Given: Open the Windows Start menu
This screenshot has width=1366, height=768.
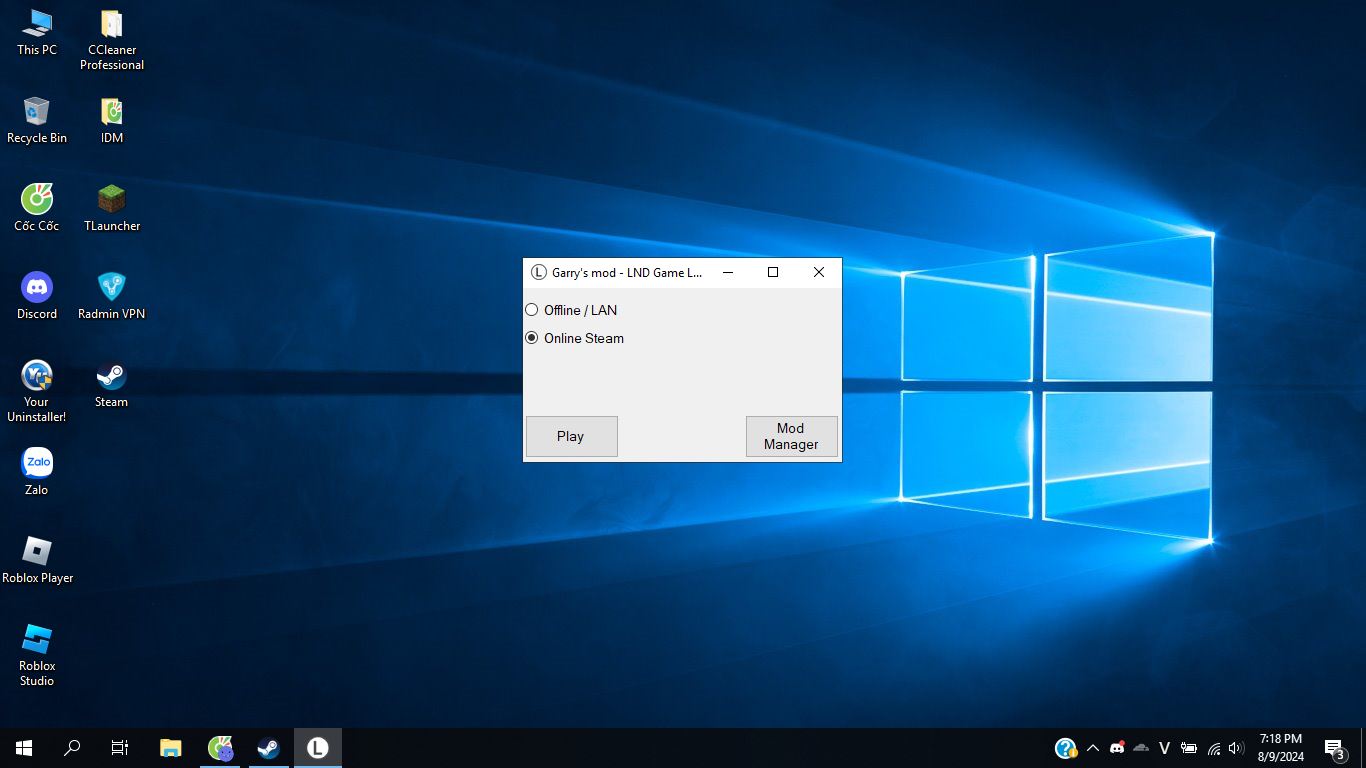Looking at the screenshot, I should [24, 748].
